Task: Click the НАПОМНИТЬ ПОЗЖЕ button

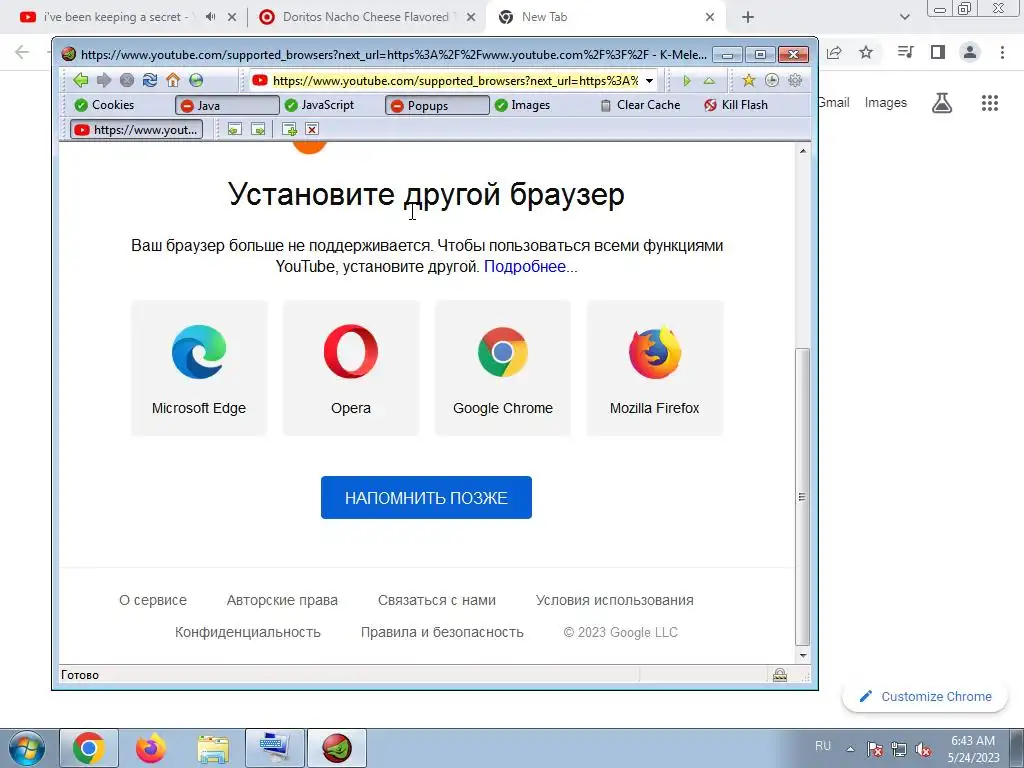Action: [x=426, y=498]
